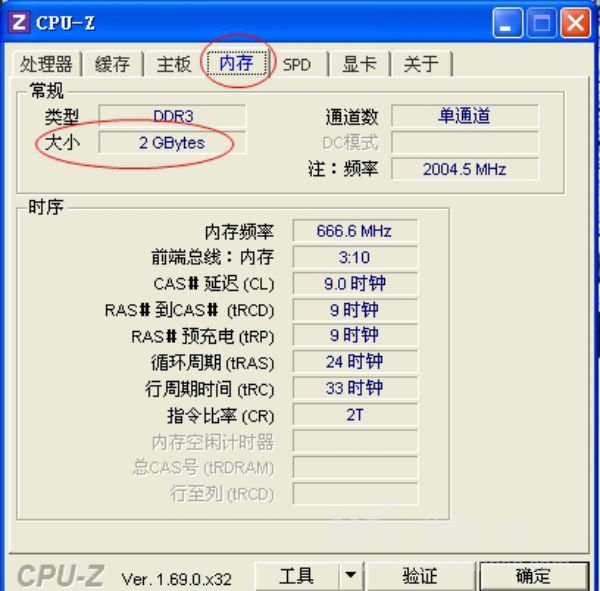This screenshot has height=591, width=600.
Task: Click the 验证 button
Action: click(420, 576)
